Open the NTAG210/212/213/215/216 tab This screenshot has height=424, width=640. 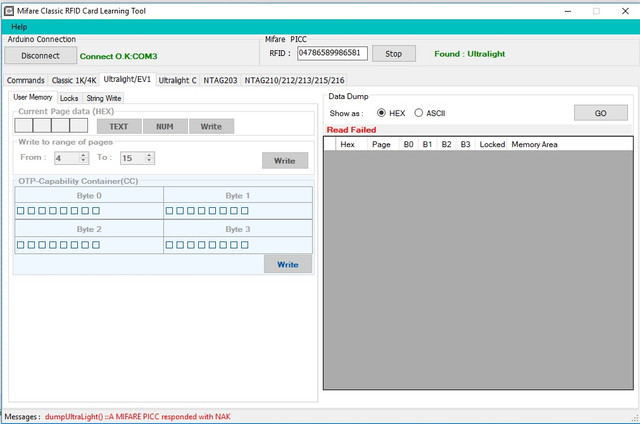(x=294, y=80)
